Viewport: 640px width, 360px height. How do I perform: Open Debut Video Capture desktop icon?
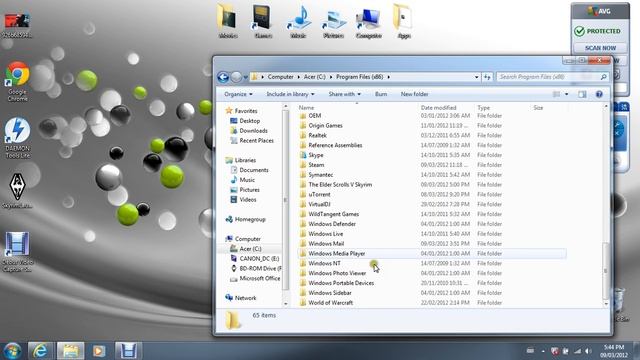click(x=17, y=251)
